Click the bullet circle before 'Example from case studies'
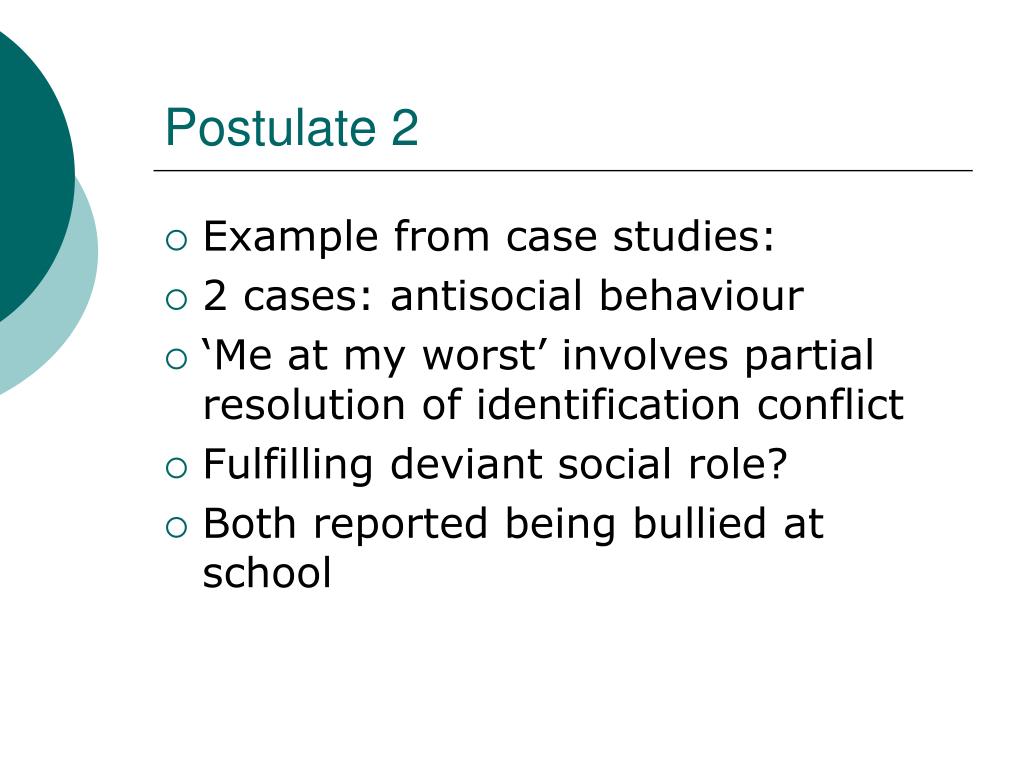 (176, 240)
